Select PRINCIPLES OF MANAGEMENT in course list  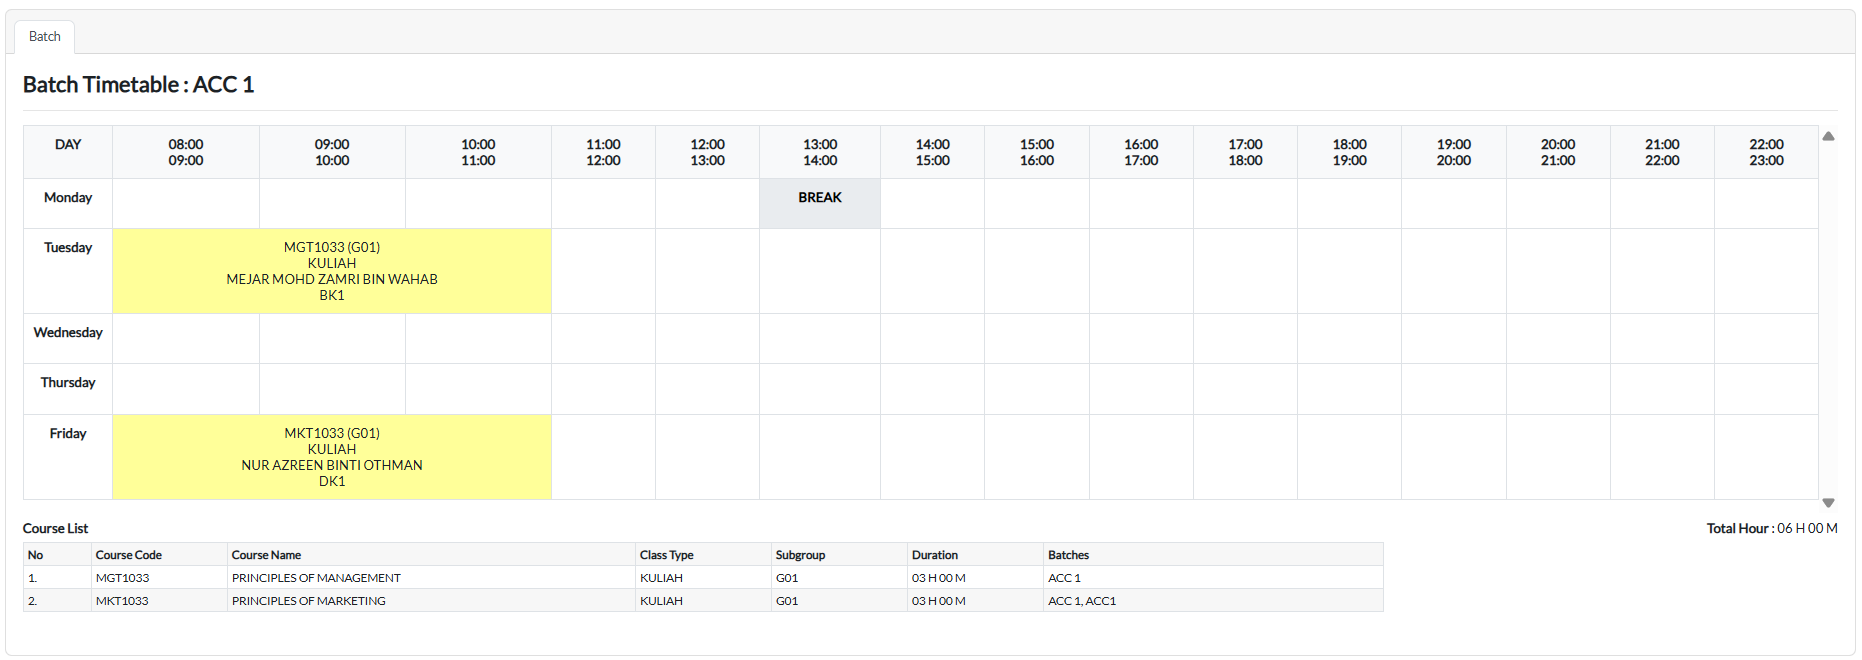316,578
